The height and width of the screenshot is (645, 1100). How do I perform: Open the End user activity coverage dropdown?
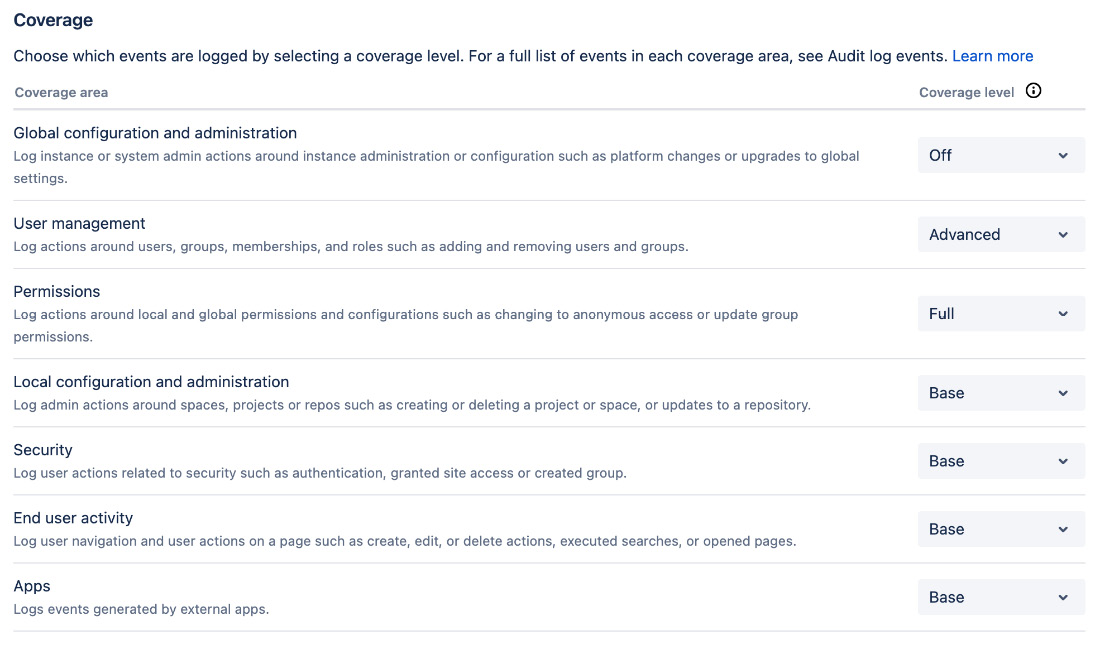tap(1000, 529)
